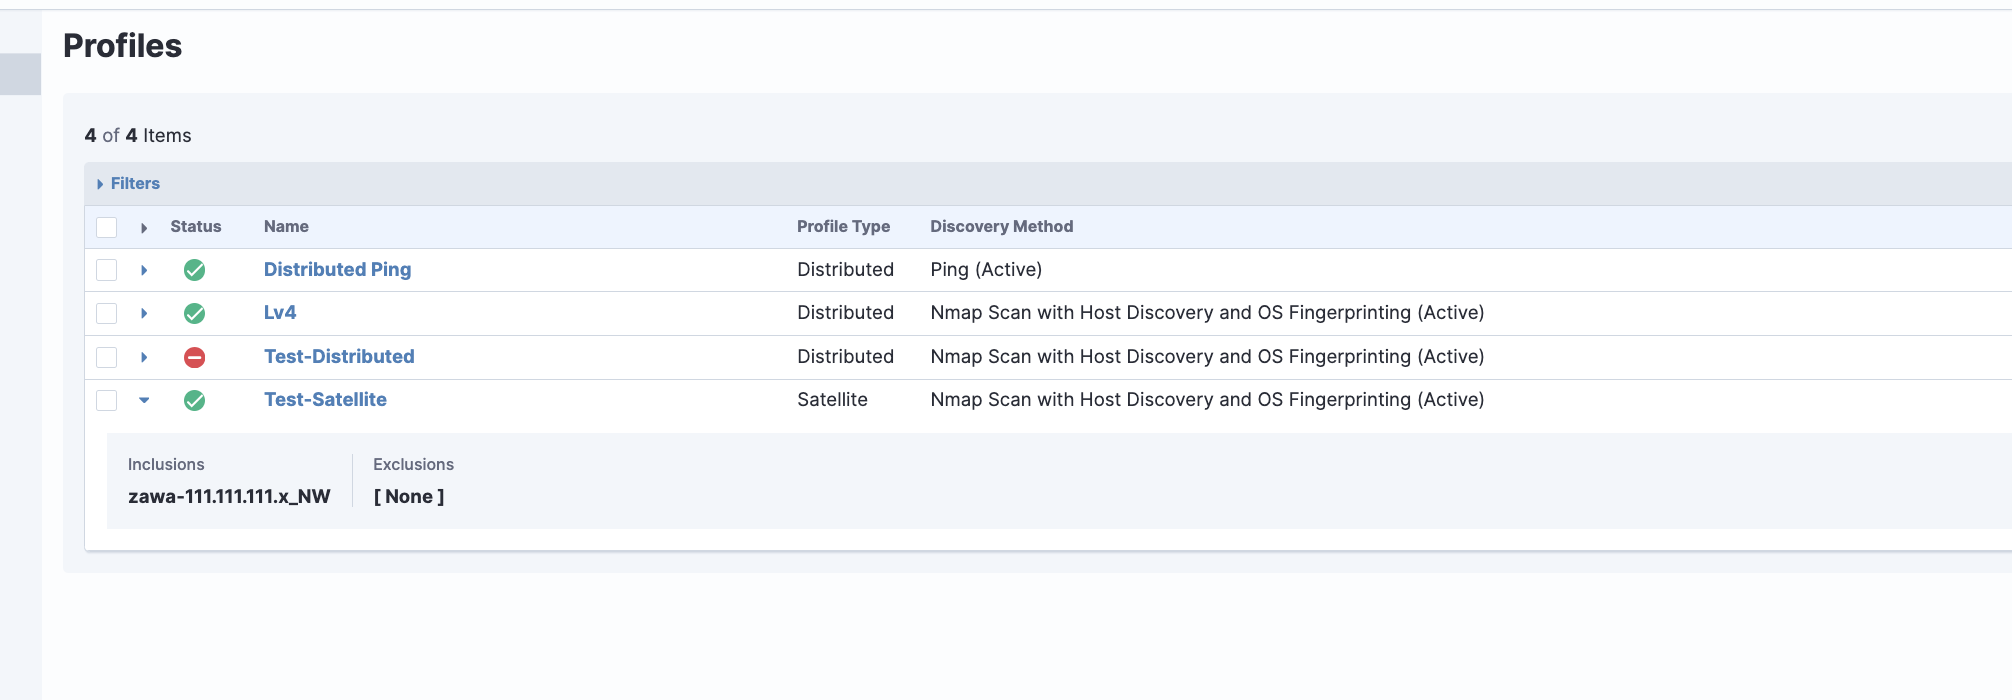Tick the Test-Satellite row checkbox

click(x=107, y=401)
